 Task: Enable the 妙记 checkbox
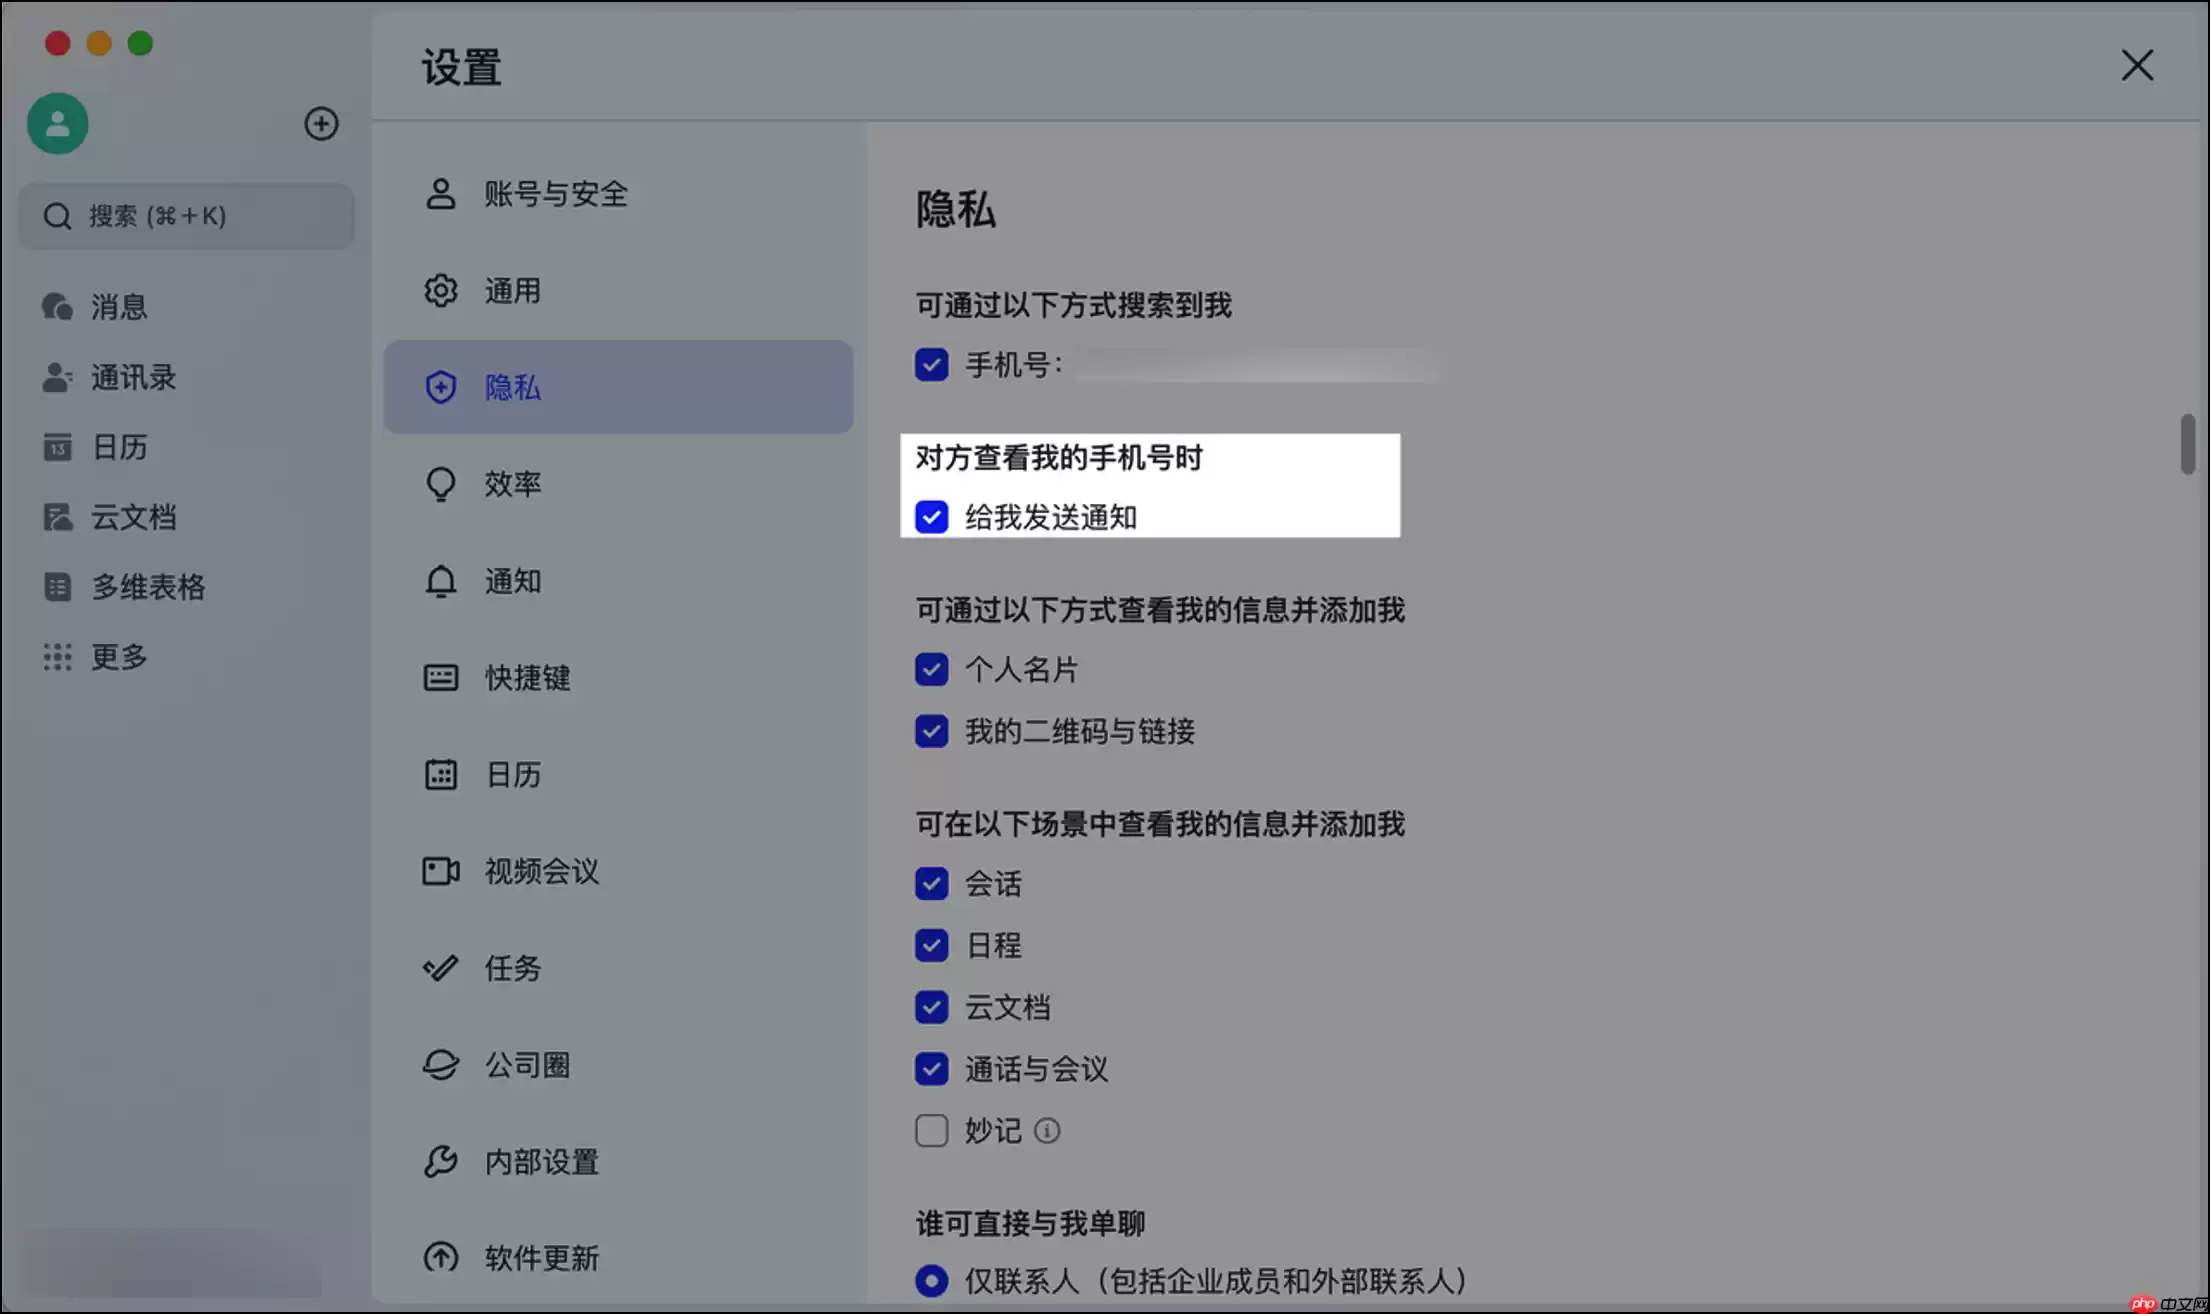(931, 1130)
